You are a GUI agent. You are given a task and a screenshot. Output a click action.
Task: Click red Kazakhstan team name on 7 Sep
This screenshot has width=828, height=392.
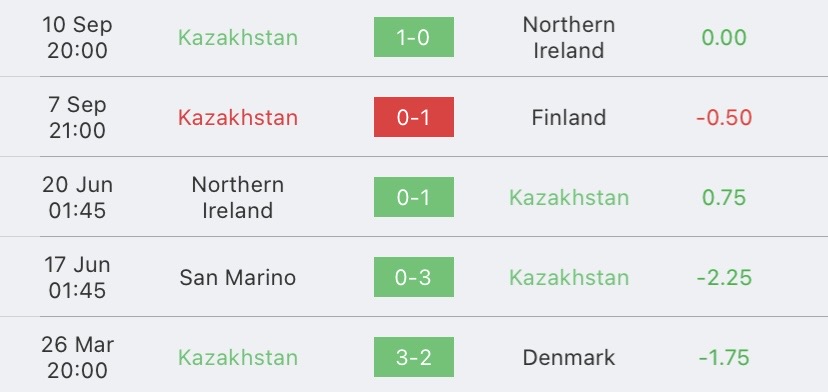point(238,117)
